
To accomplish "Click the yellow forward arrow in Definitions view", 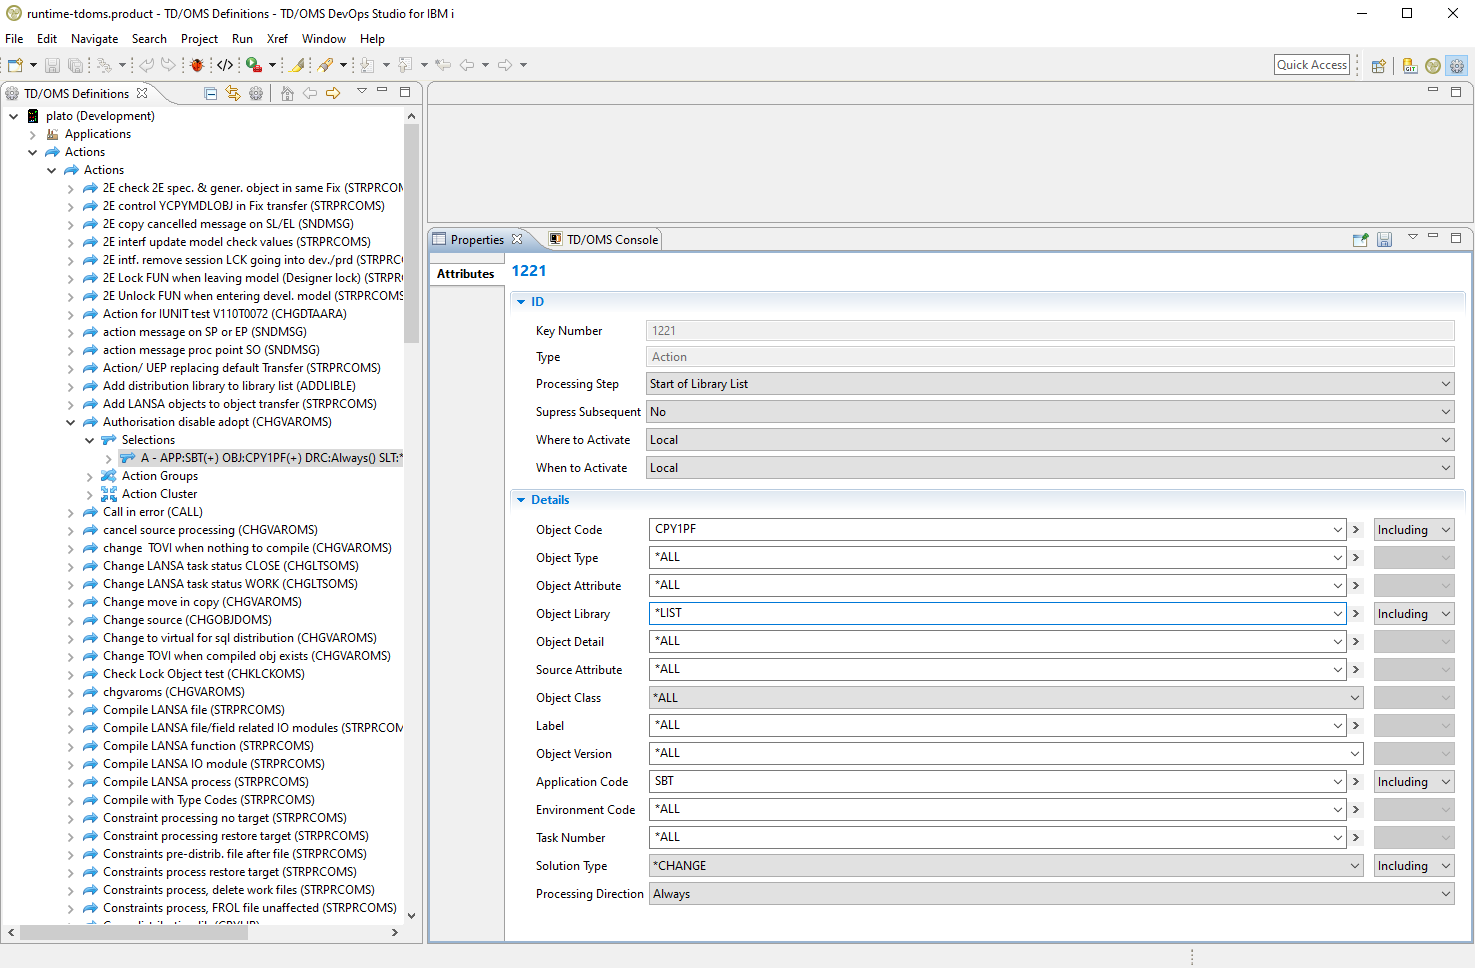I will click(x=333, y=93).
